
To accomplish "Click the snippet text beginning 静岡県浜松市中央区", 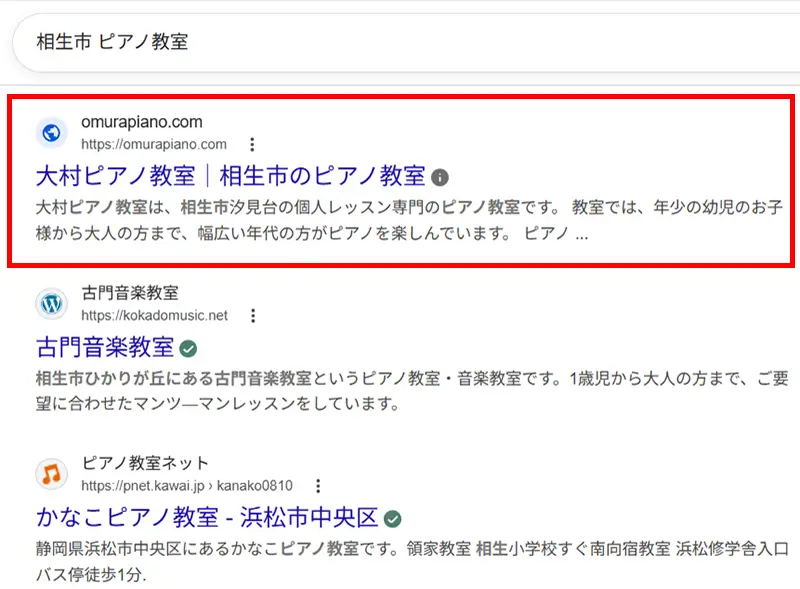I will pyautogui.click(x=400, y=564).
